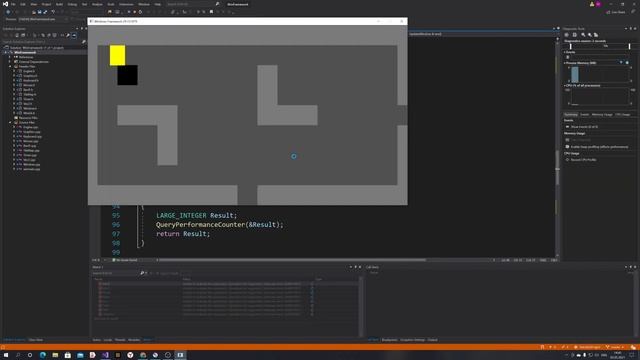Select Graphics.cpp in Solution Explorer
This screenshot has width=640, height=360.
click(x=31, y=132)
